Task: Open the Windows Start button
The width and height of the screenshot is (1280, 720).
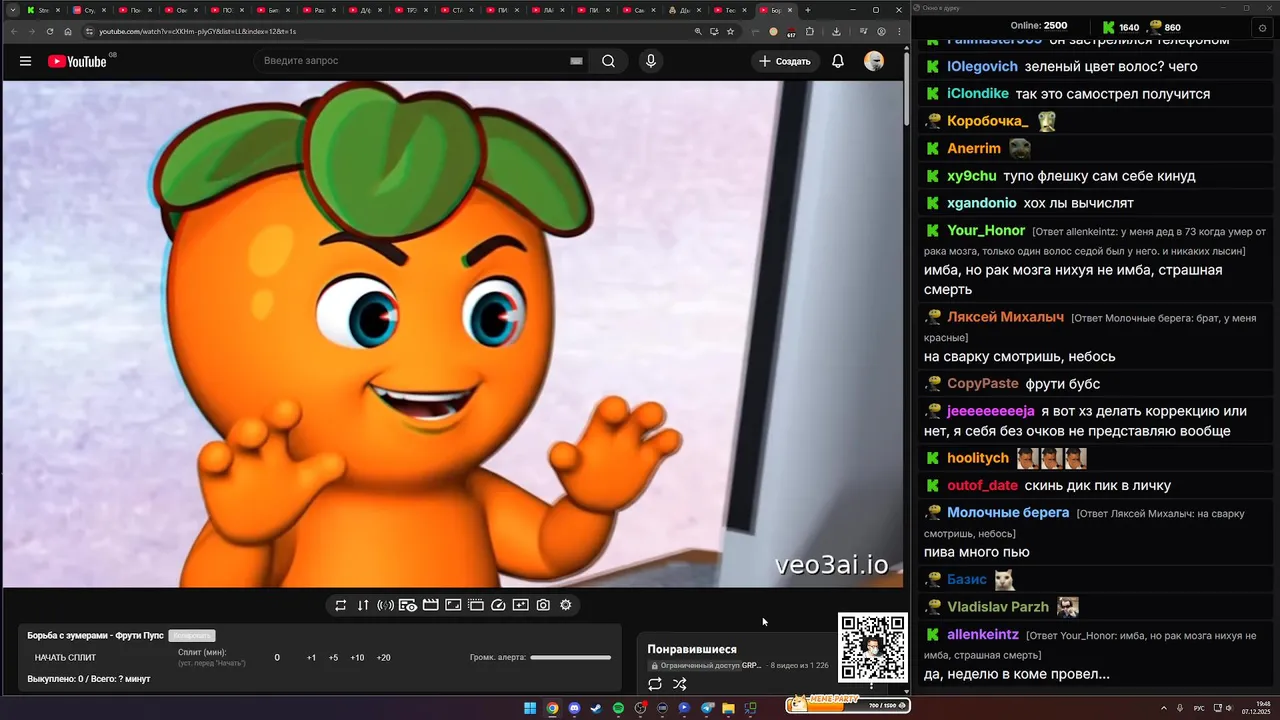Action: tap(530, 708)
